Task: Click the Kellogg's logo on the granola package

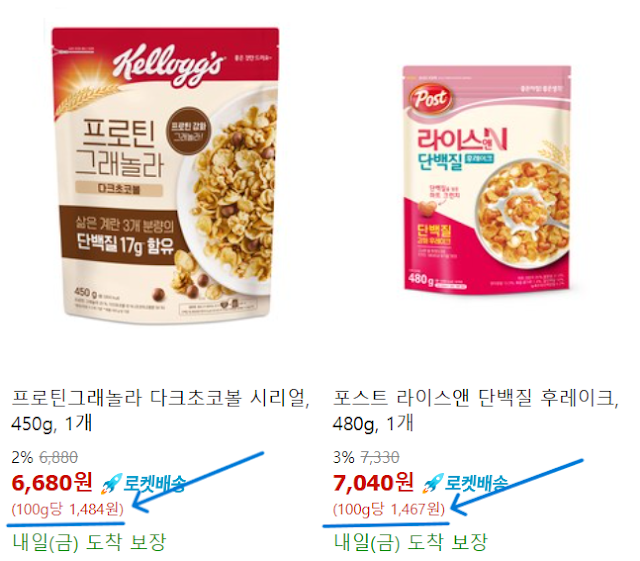Action: [168, 64]
